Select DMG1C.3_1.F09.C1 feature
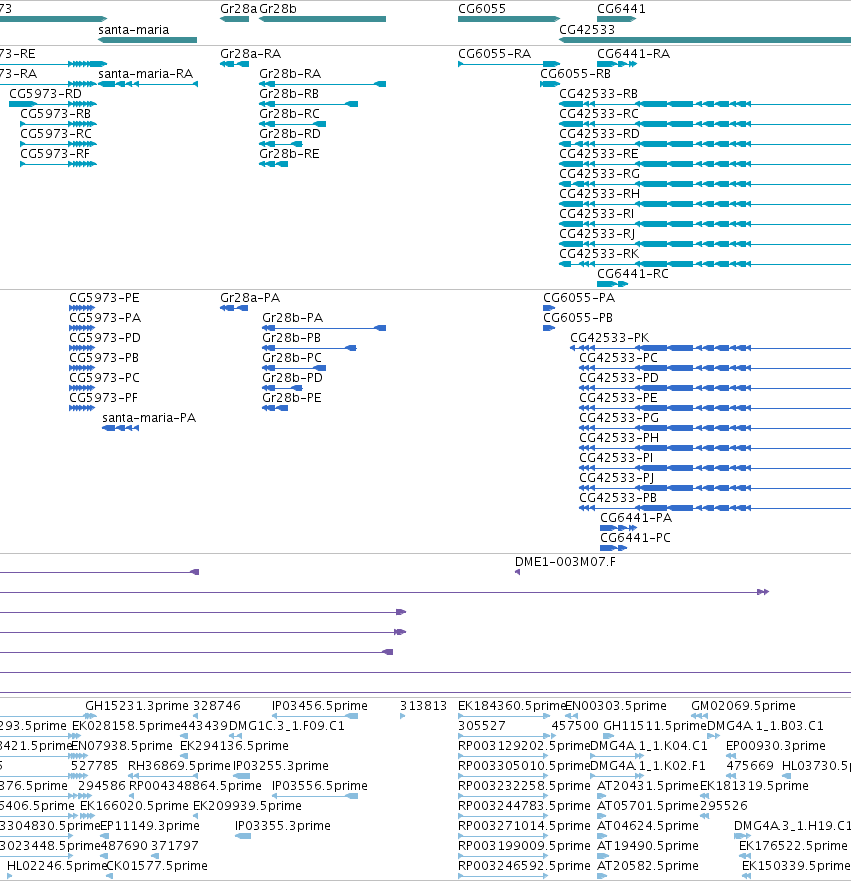The height and width of the screenshot is (881, 851). (235, 735)
